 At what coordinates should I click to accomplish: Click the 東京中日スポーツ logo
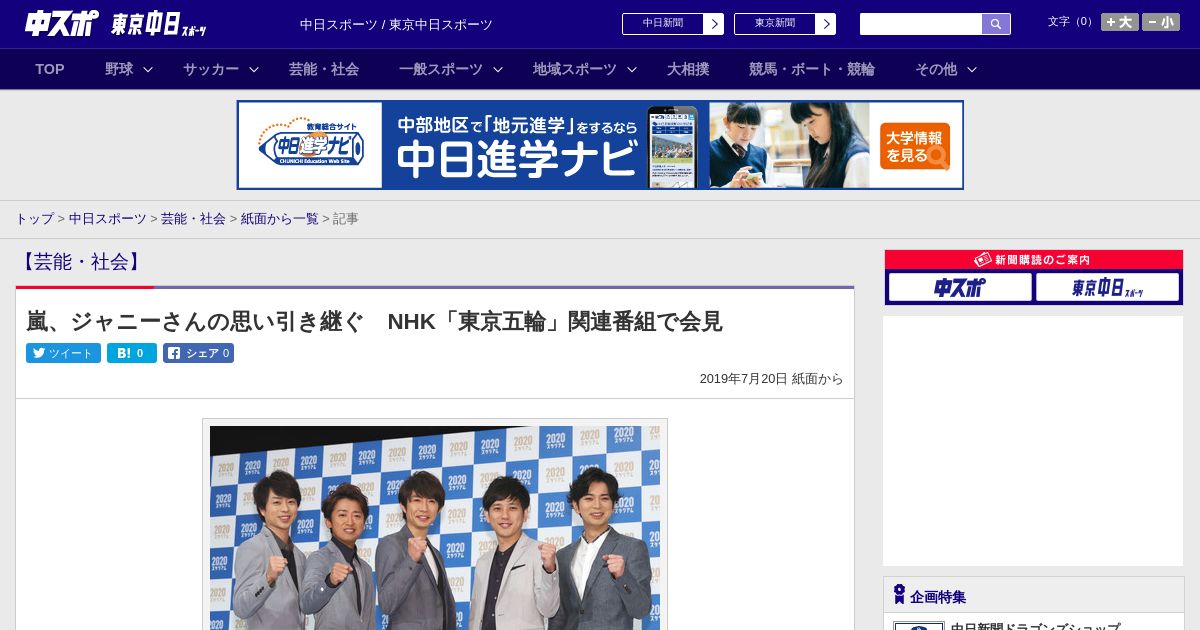158,24
